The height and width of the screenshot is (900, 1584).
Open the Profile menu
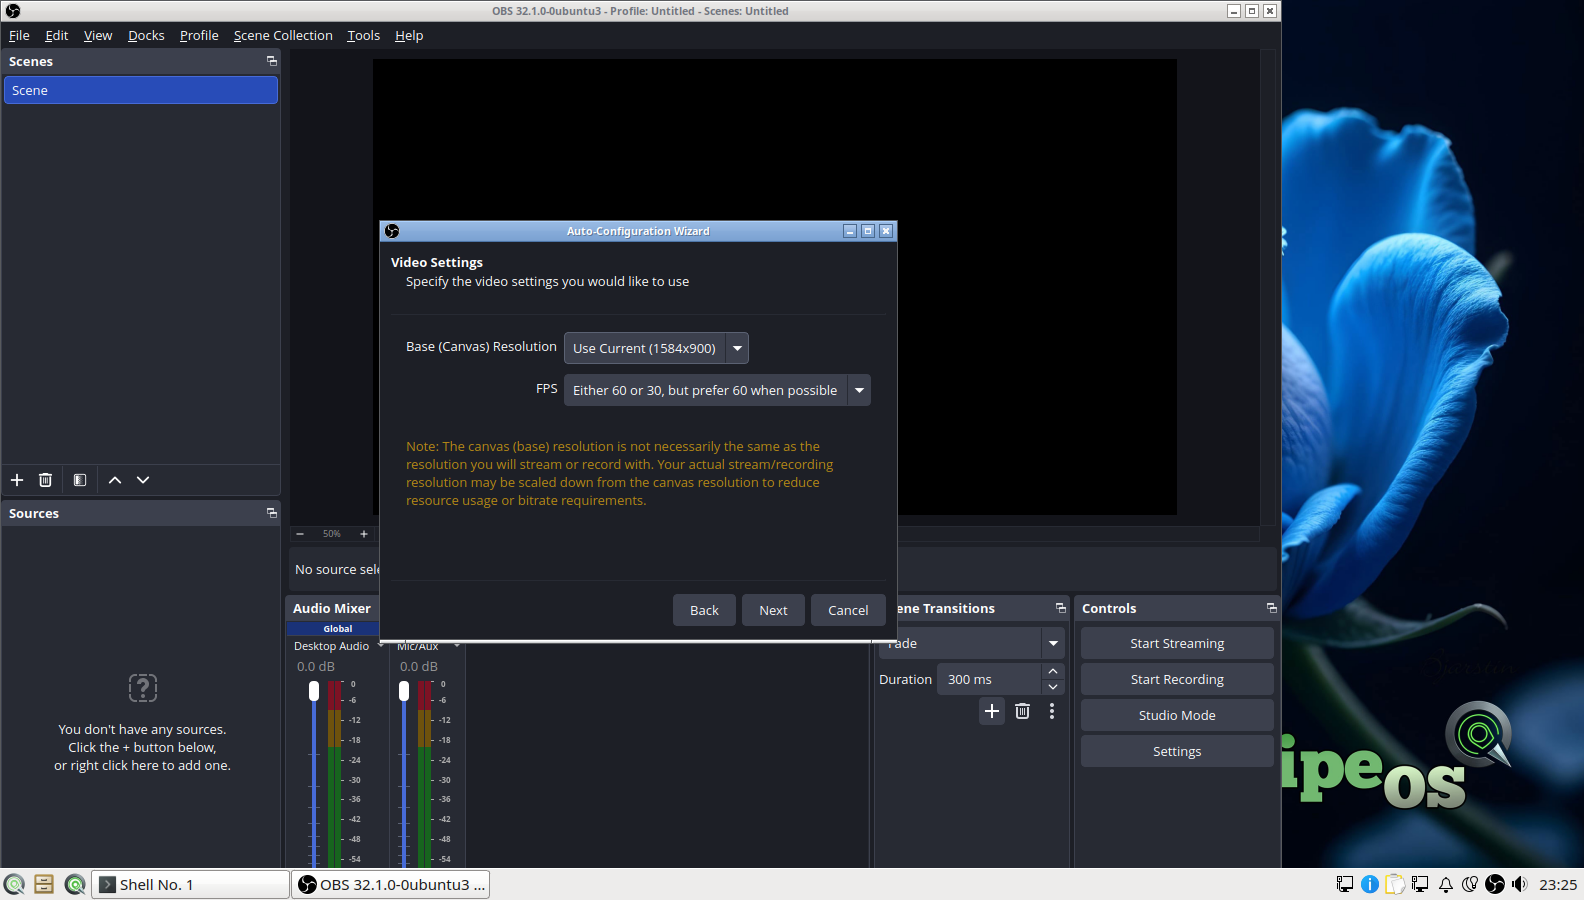[x=199, y=35]
